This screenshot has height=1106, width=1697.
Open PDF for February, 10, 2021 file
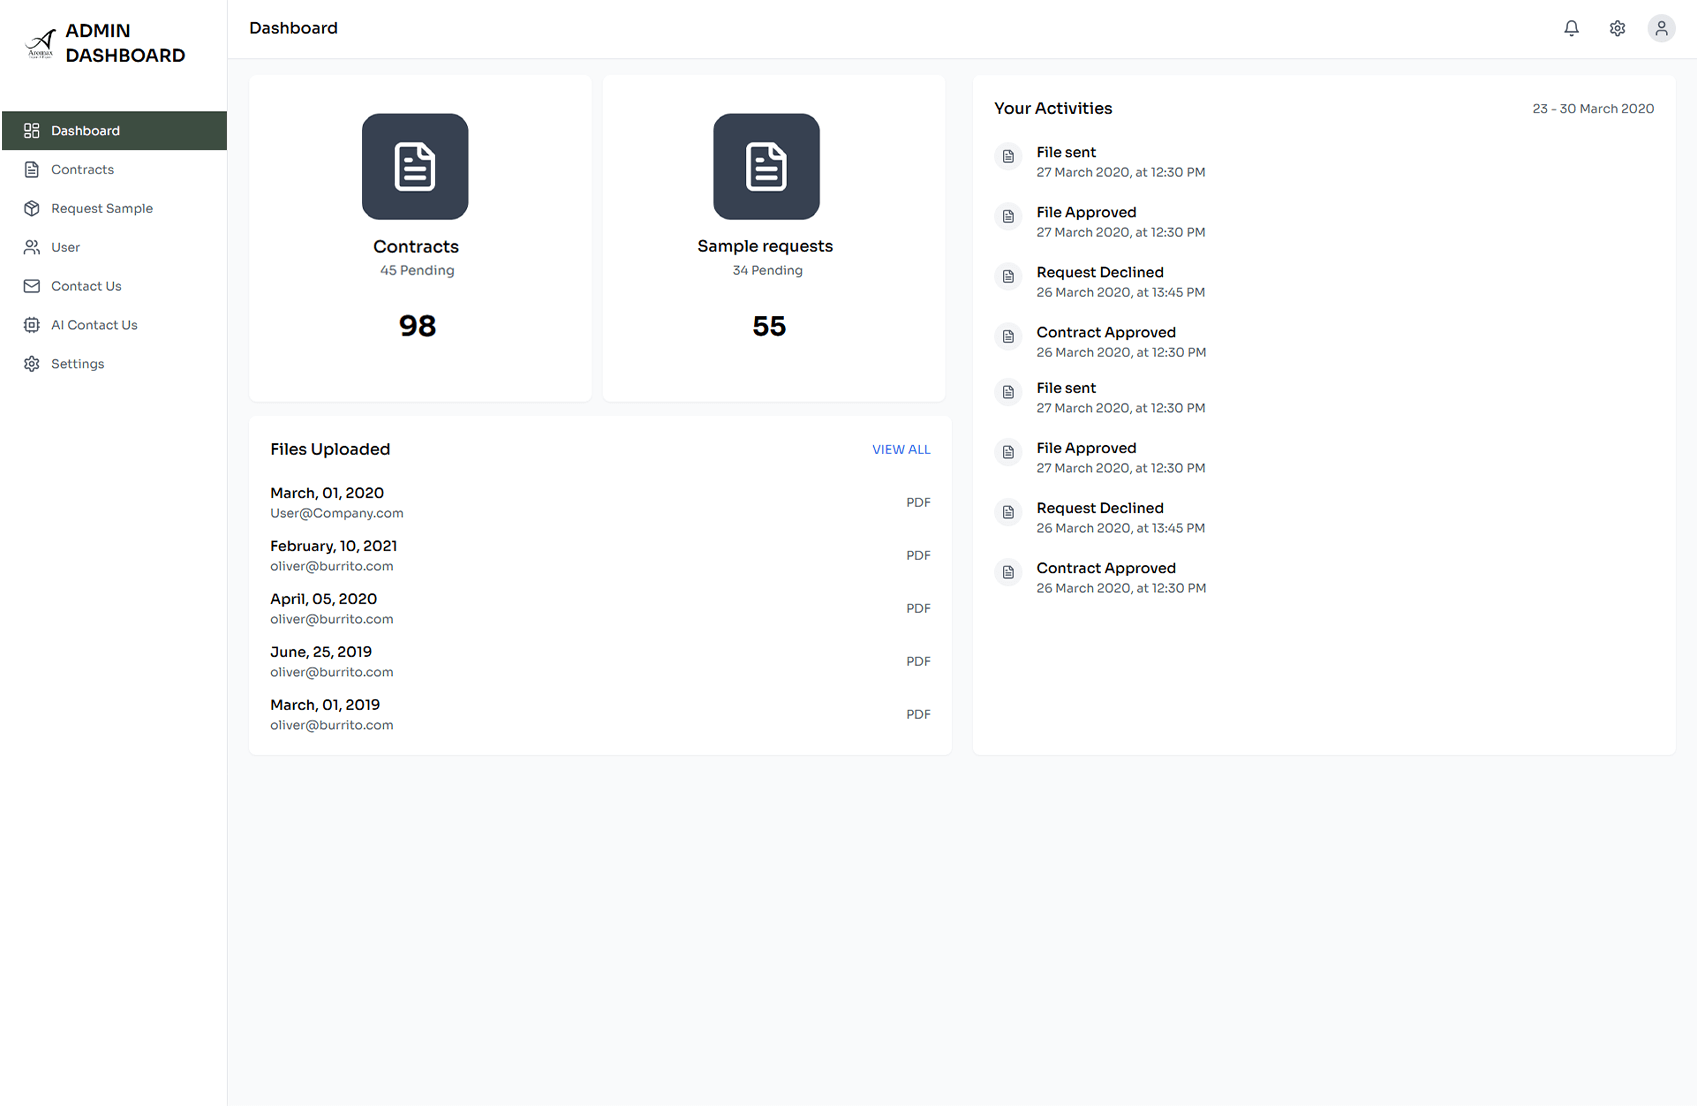coord(918,556)
